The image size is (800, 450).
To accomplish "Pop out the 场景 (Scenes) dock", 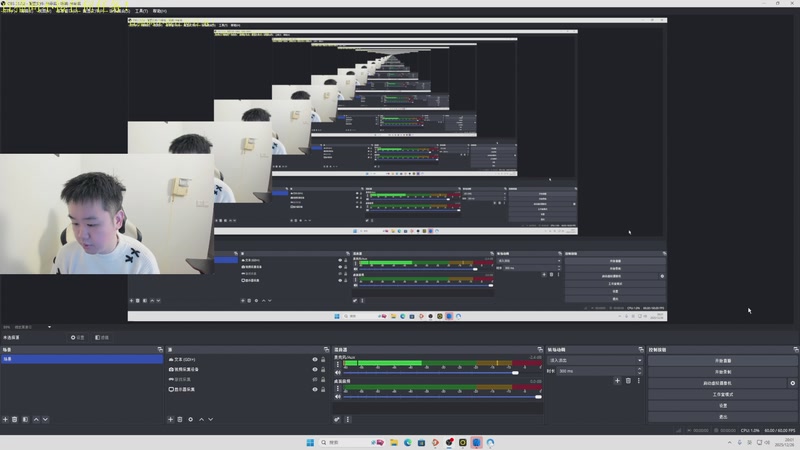I will [160, 349].
